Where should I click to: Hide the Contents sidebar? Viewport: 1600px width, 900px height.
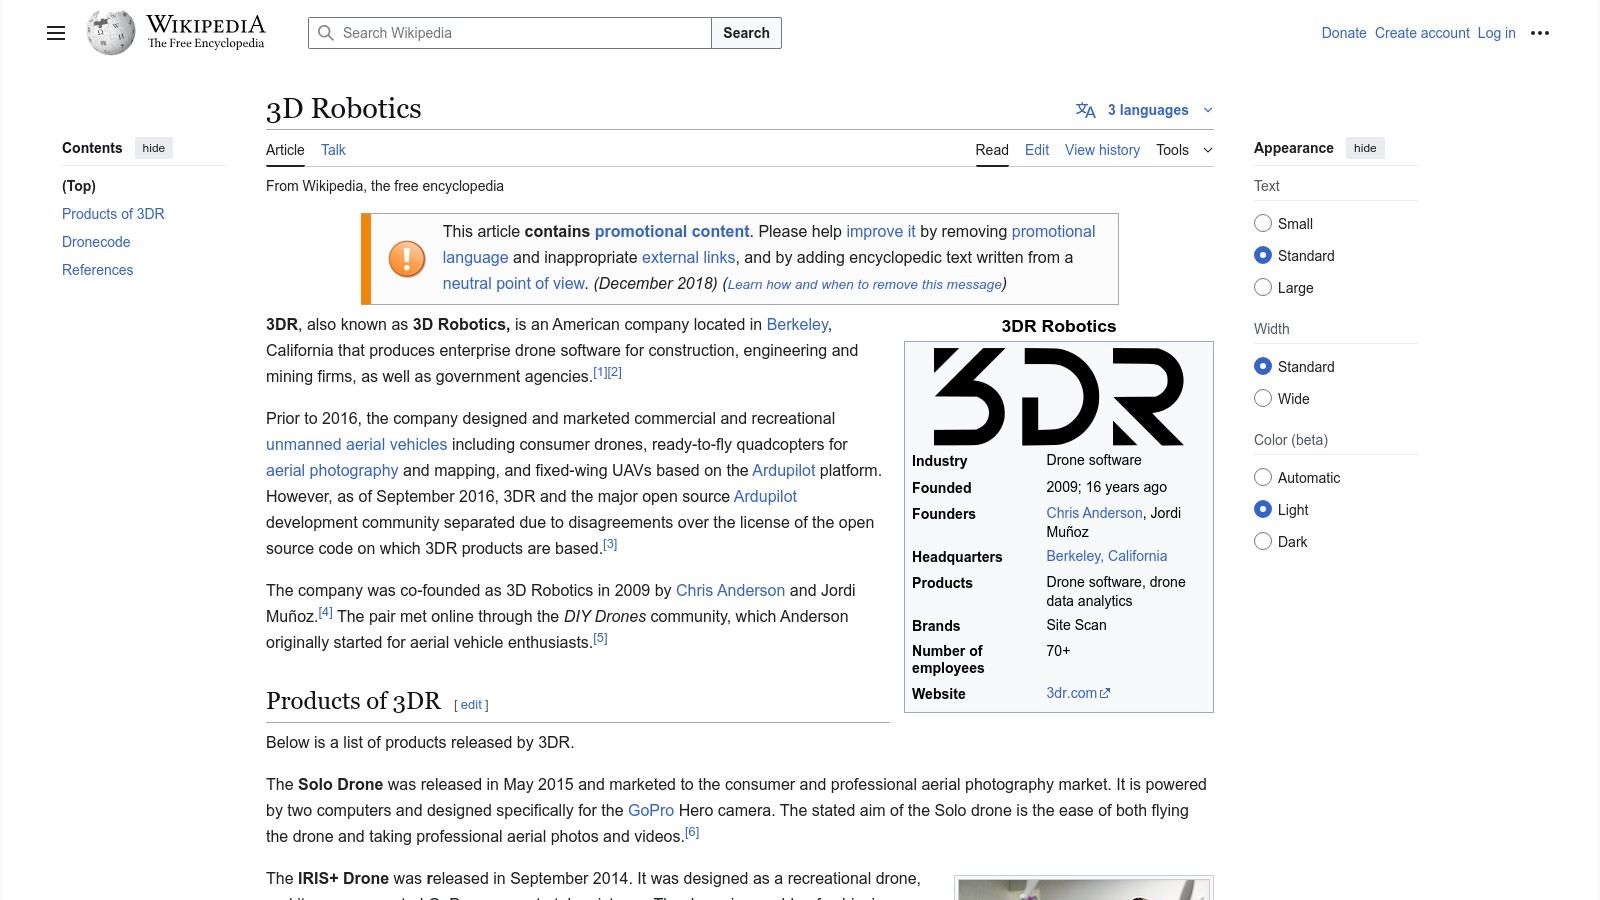tap(153, 148)
